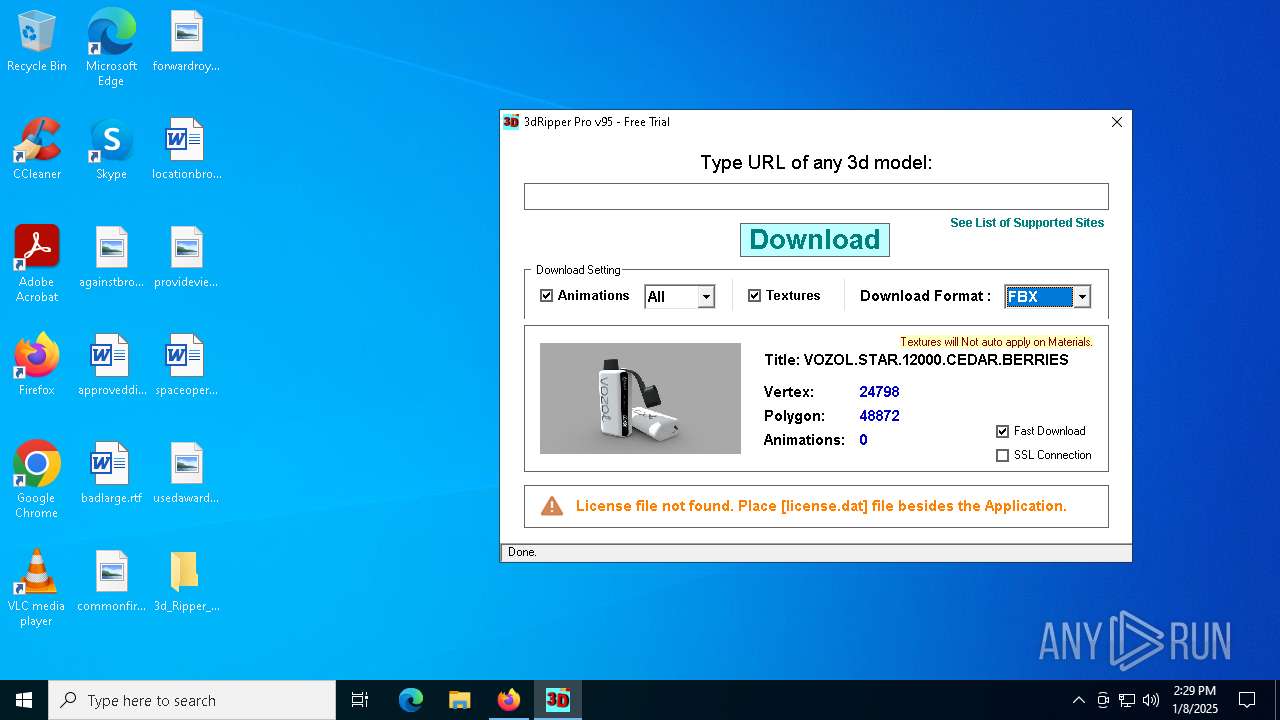Toggle the Animations checkbox

click(x=547, y=296)
